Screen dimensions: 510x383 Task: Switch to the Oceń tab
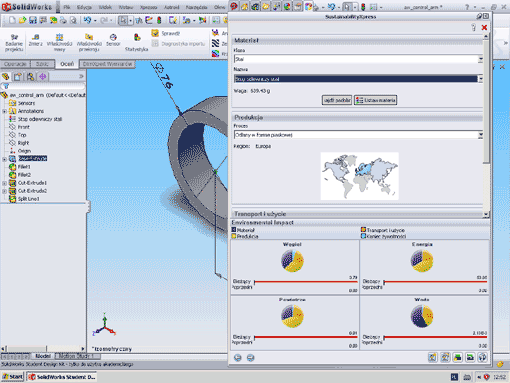[67, 64]
